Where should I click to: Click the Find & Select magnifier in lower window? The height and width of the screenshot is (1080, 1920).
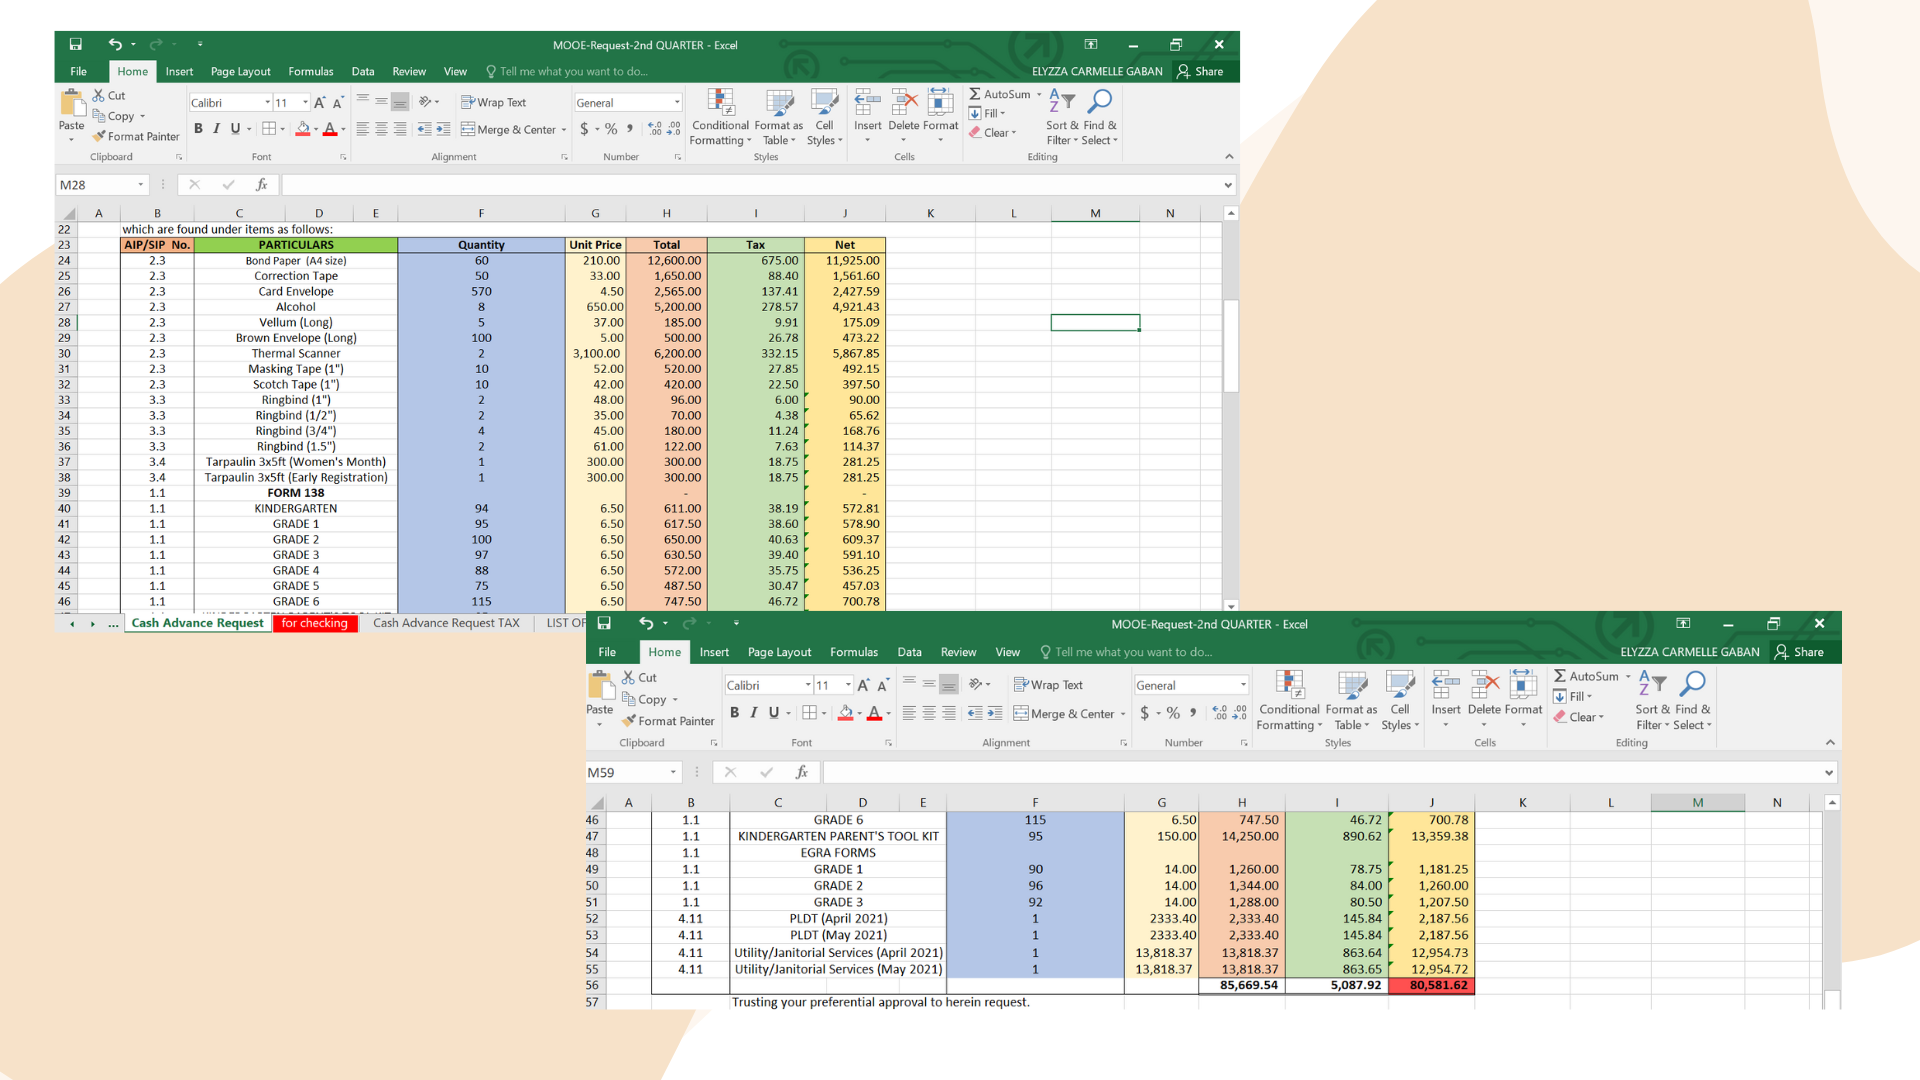1693,685
